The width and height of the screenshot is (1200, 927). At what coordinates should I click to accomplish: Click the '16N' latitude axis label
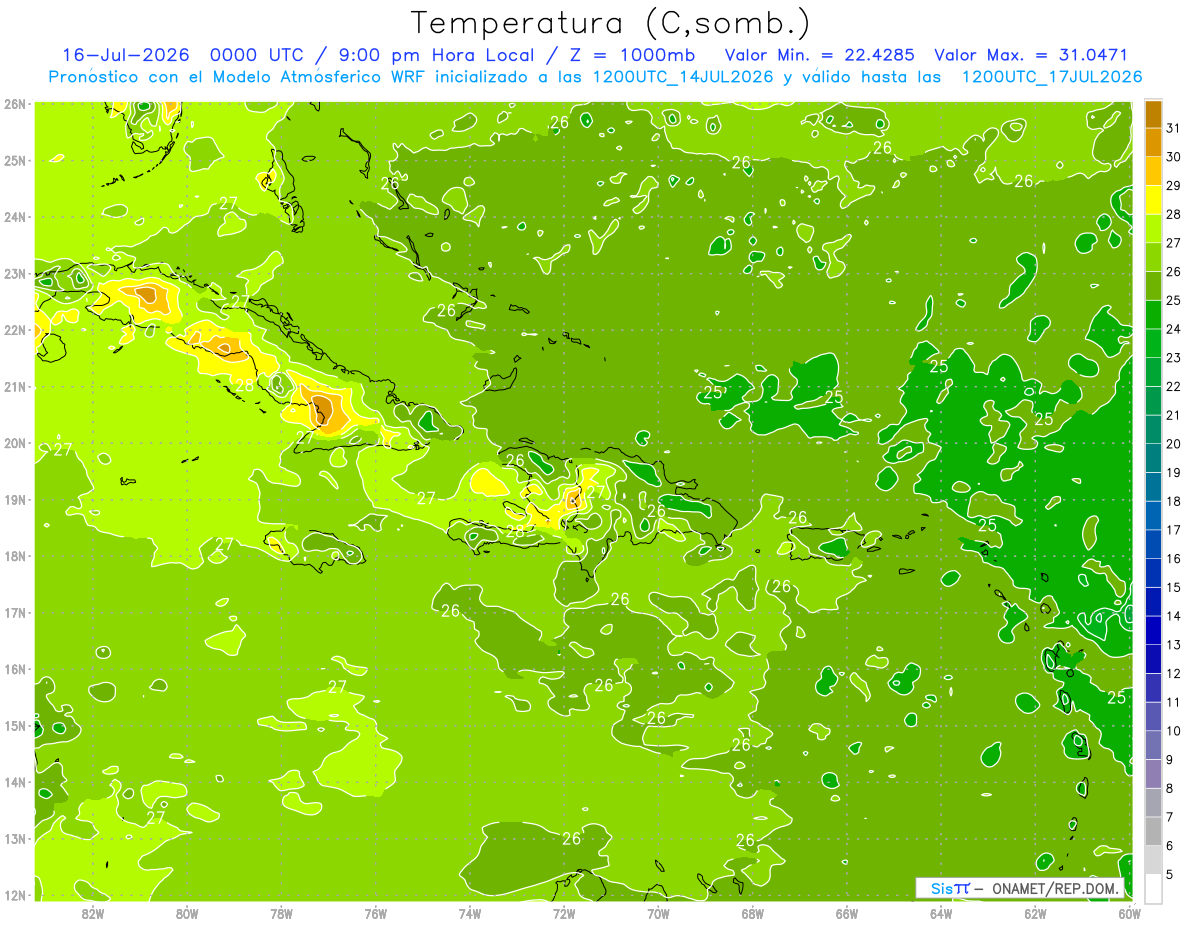tap(15, 669)
